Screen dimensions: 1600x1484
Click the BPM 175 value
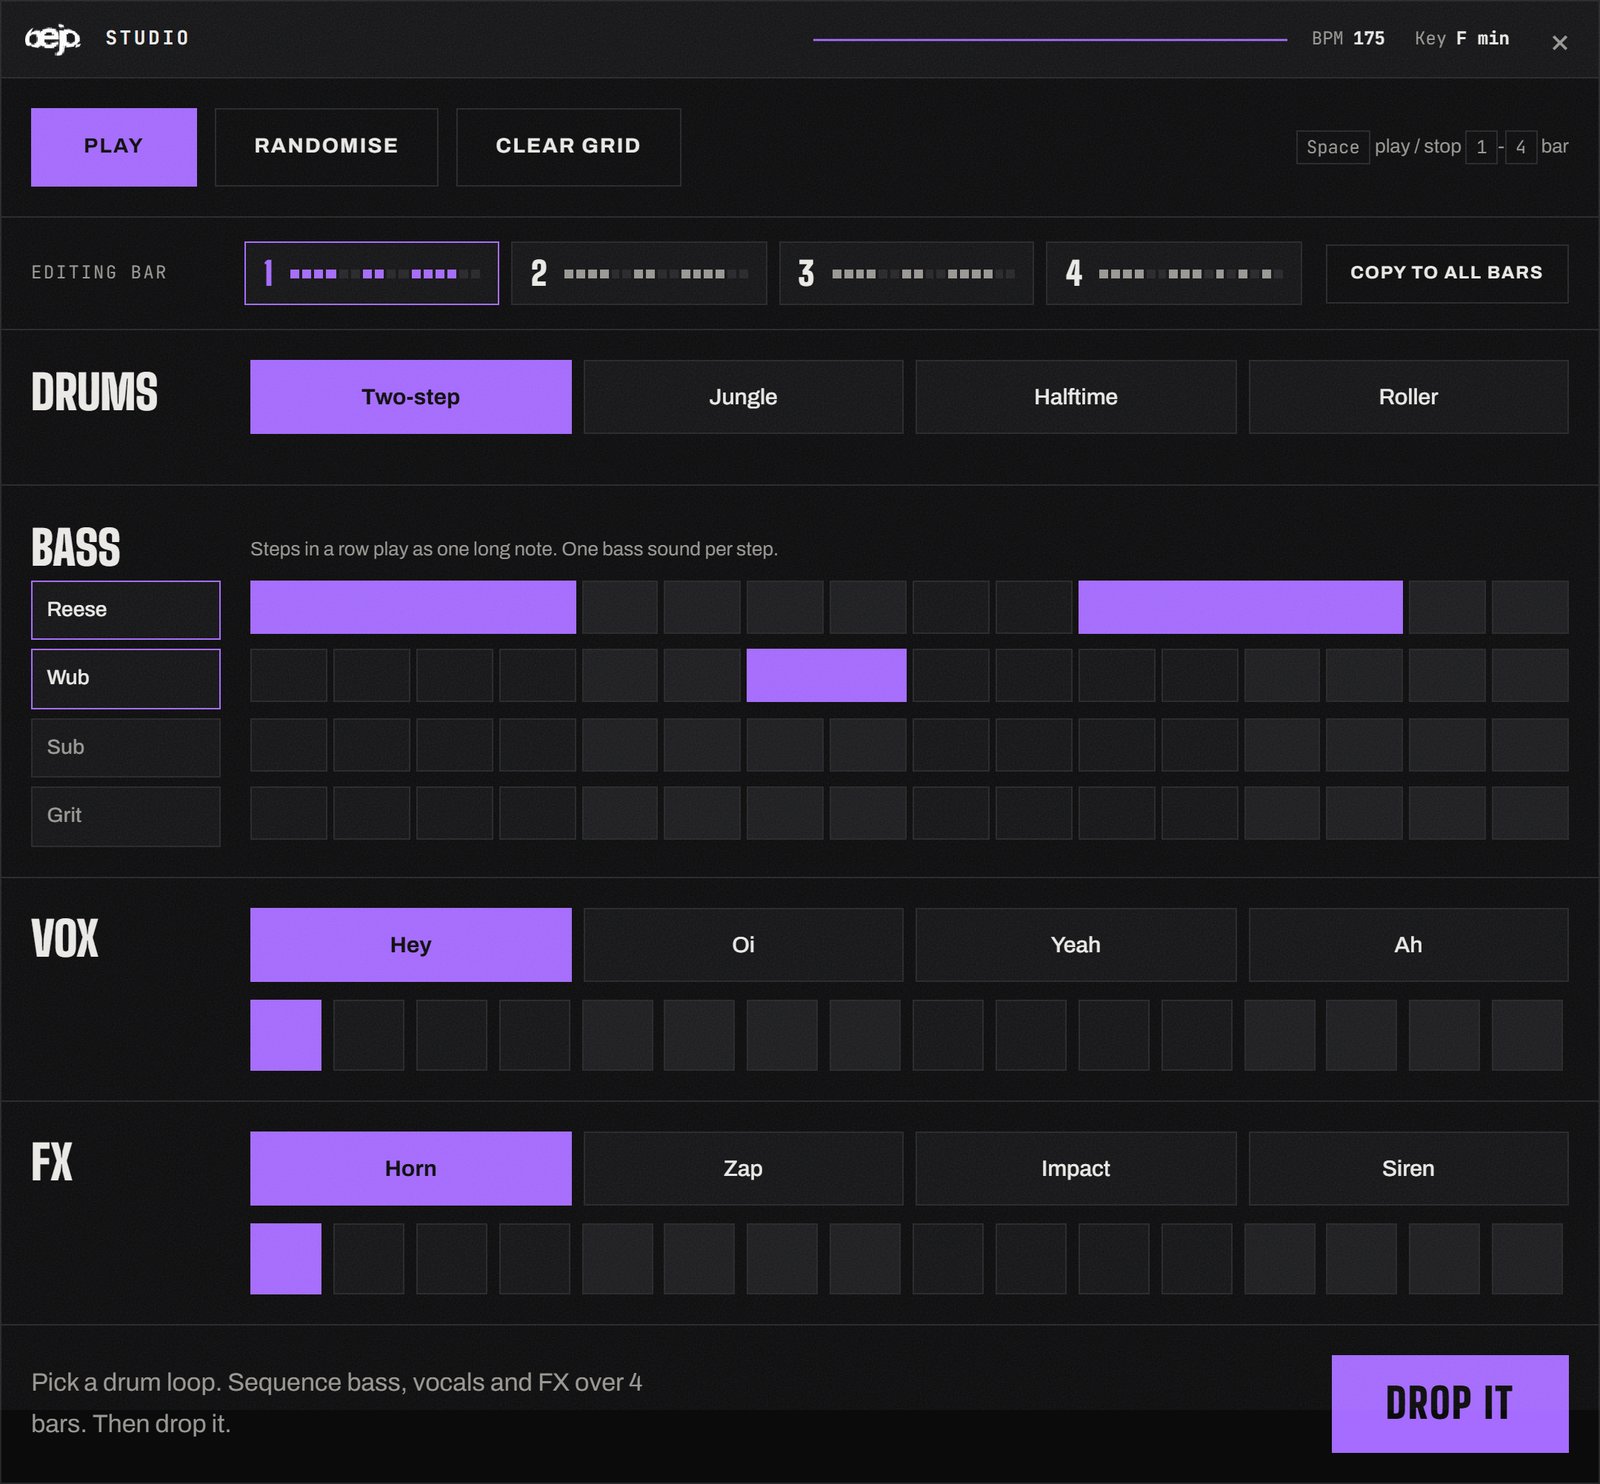click(x=1348, y=38)
